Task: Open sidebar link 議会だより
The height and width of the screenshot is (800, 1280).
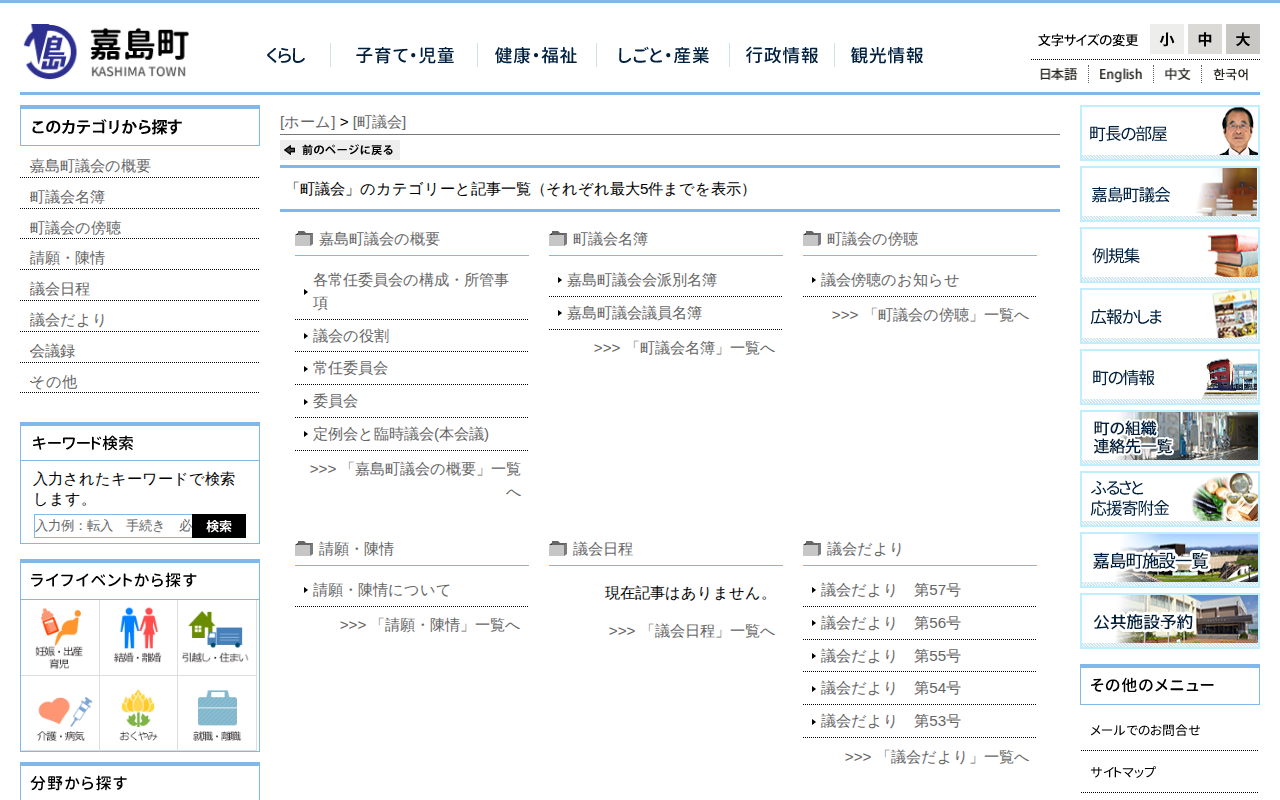Action: coord(68,320)
